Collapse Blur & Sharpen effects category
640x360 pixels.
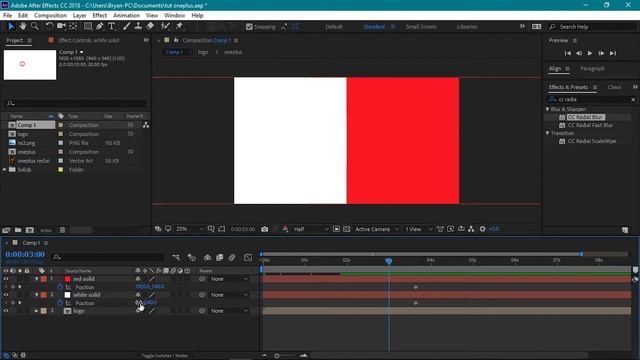click(548, 109)
